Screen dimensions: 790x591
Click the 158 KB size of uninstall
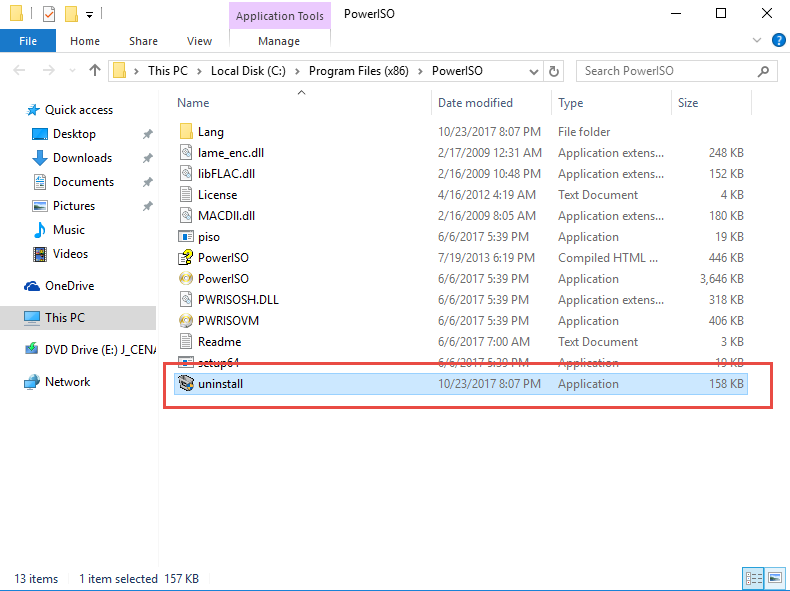(x=726, y=383)
